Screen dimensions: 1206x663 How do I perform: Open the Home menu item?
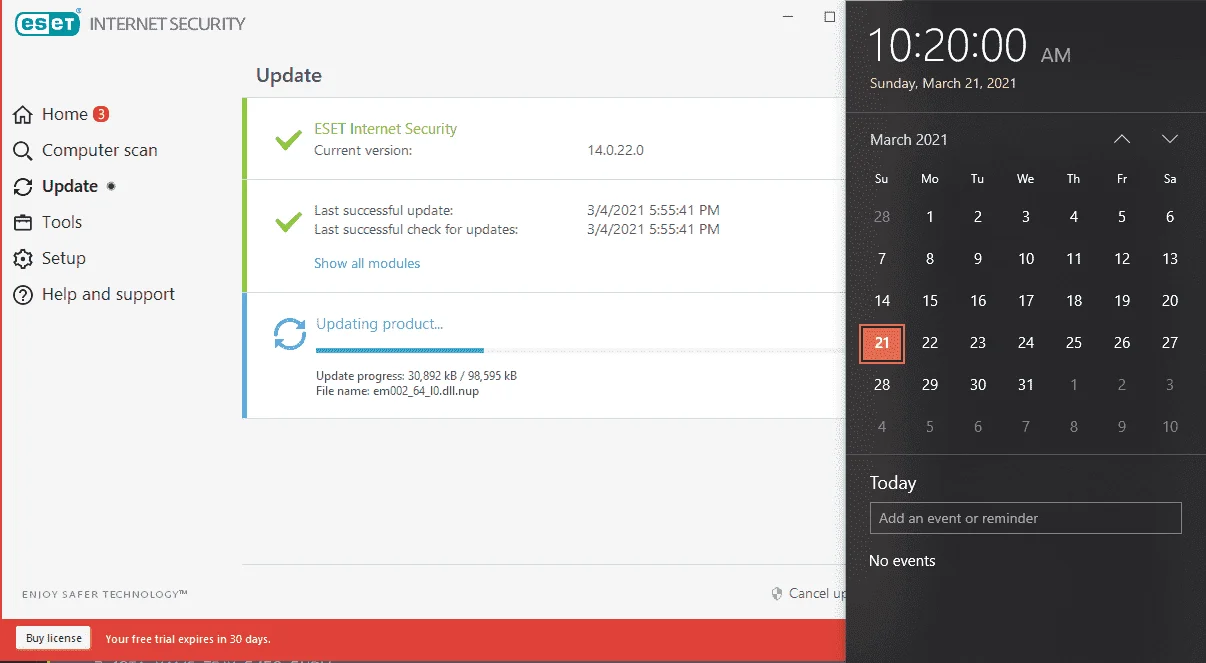pyautogui.click(x=65, y=115)
